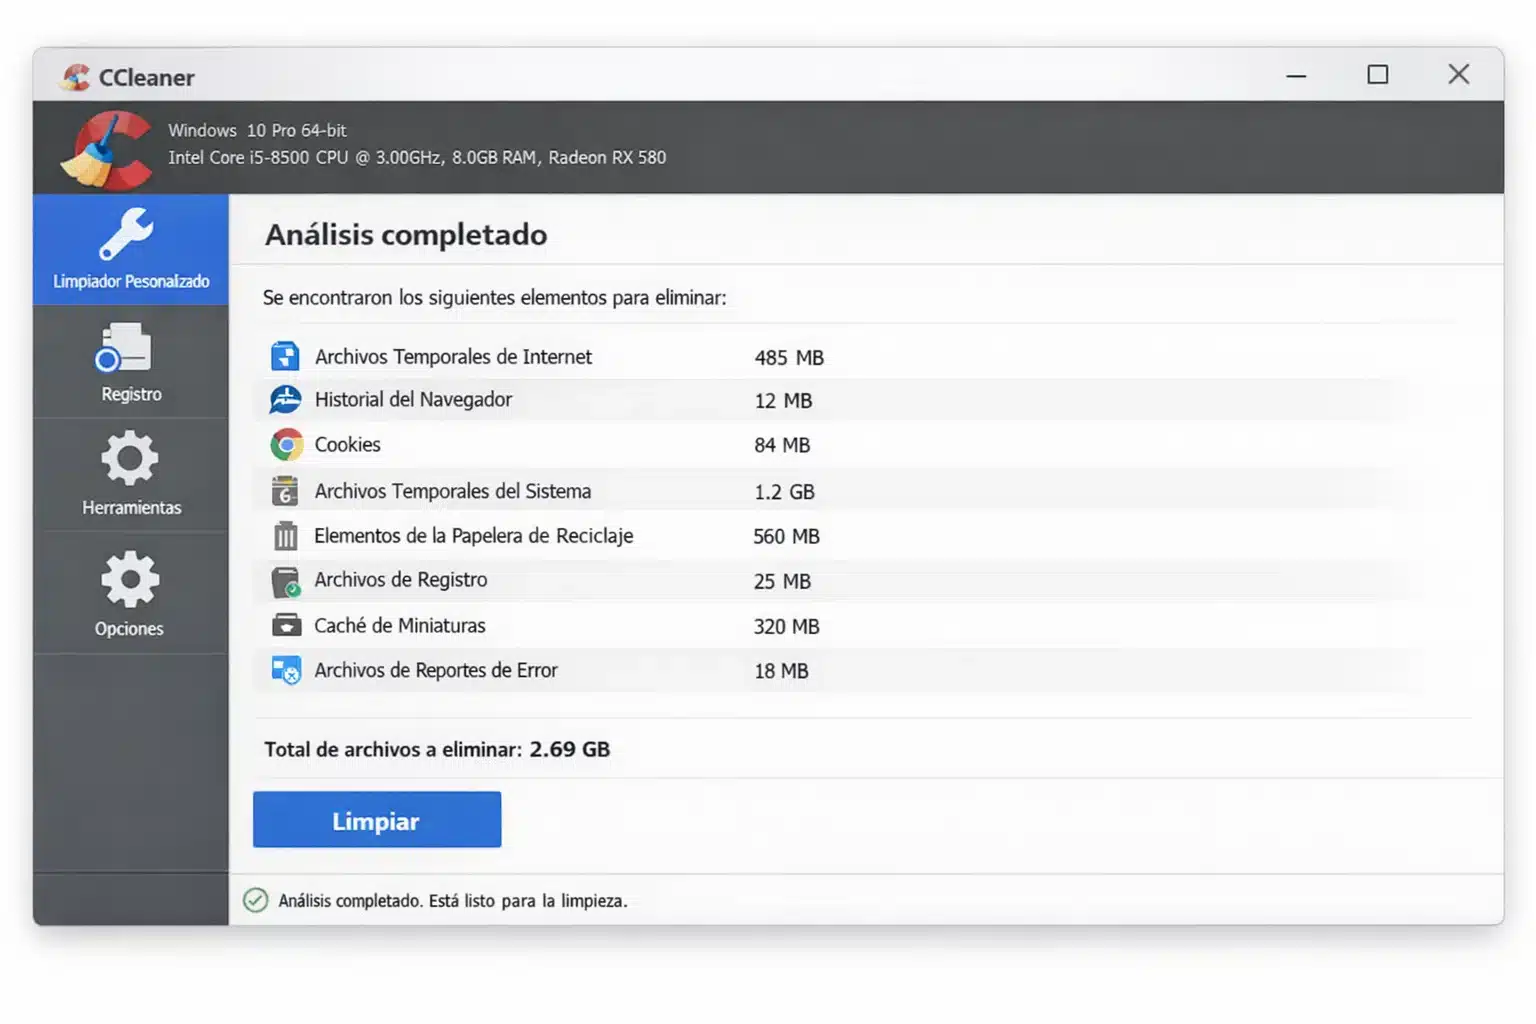Select the Archivos Temporales de Internet icon
The width and height of the screenshot is (1536, 1024).
click(x=284, y=355)
